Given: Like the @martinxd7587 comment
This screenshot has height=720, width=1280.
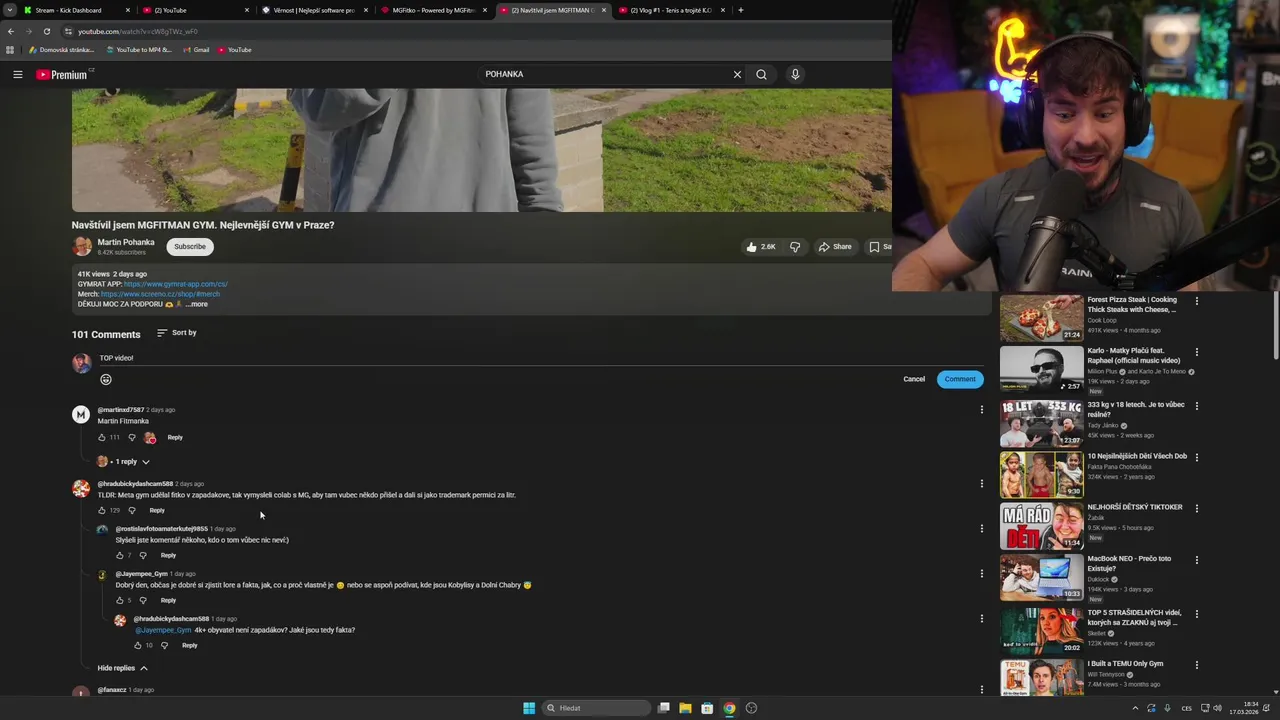Looking at the screenshot, I should point(102,437).
